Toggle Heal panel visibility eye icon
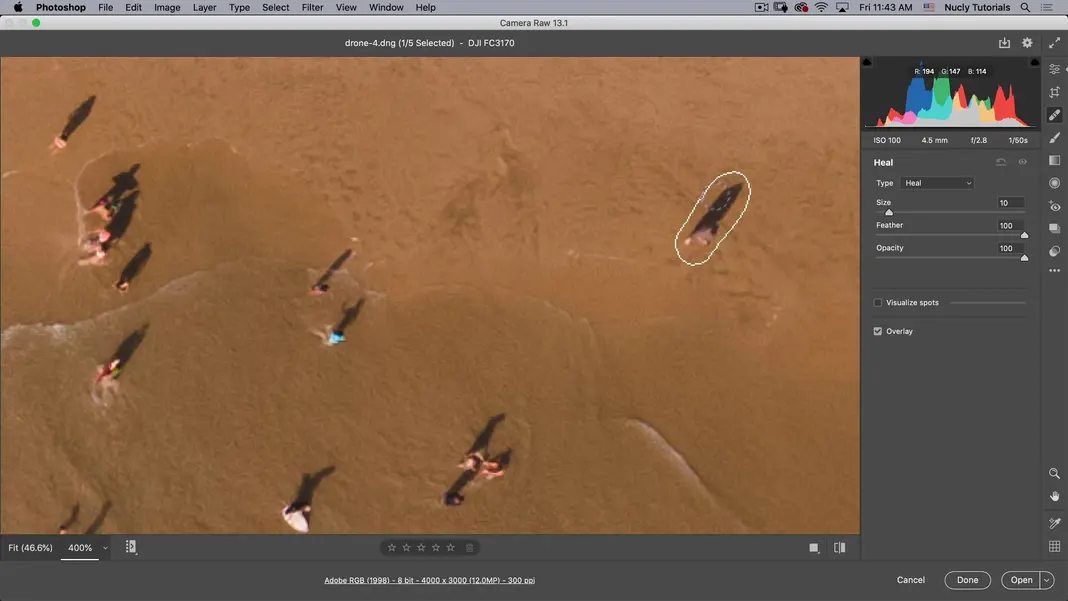The height and width of the screenshot is (601, 1068). 1022,162
